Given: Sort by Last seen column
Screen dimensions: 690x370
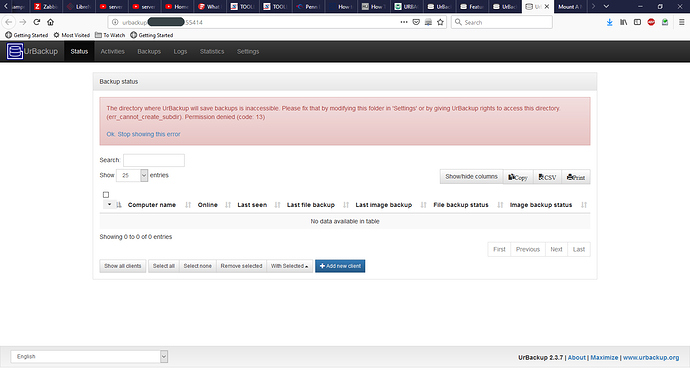Looking at the screenshot, I should (252, 205).
